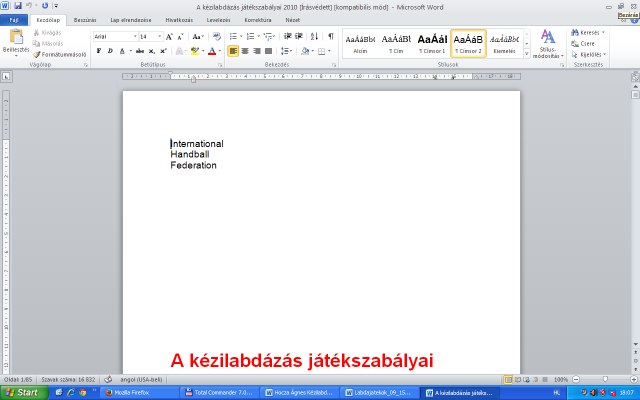Shrink font size with smaller A icon
The width and height of the screenshot is (640, 400).
[180, 37]
